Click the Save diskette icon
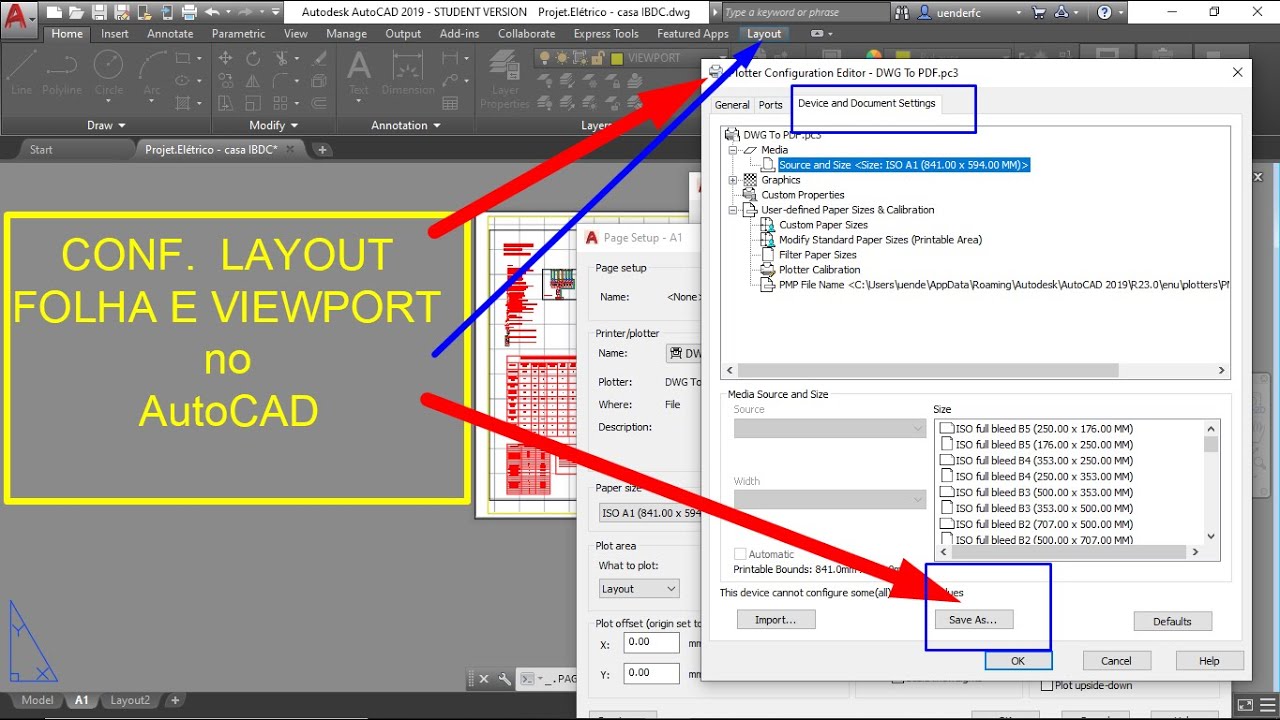The height and width of the screenshot is (720, 1280). [x=98, y=12]
